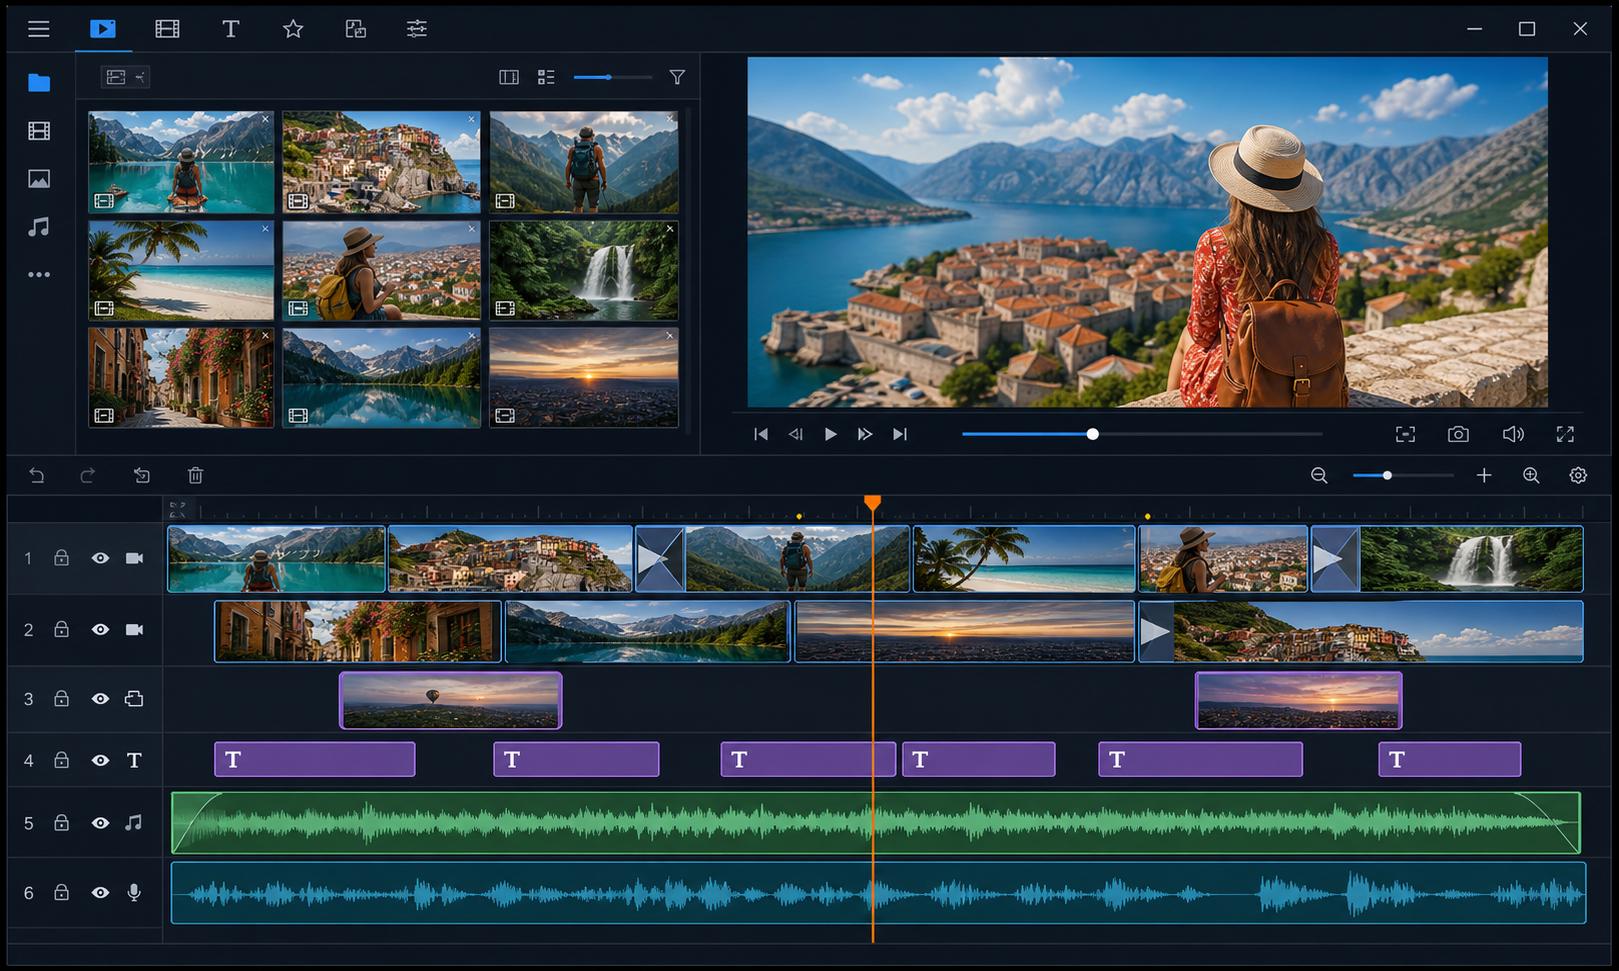The width and height of the screenshot is (1619, 971).
Task: Lock text track 4
Action: [x=62, y=760]
